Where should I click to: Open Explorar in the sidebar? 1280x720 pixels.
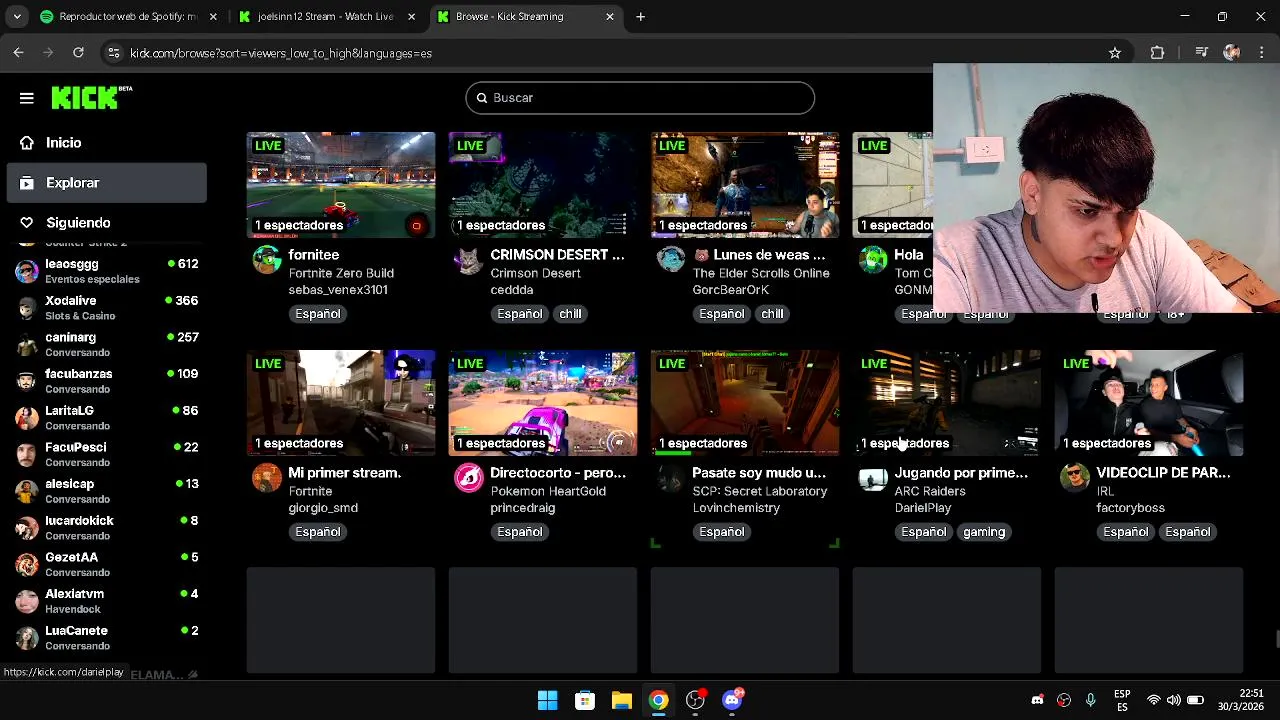click(107, 183)
